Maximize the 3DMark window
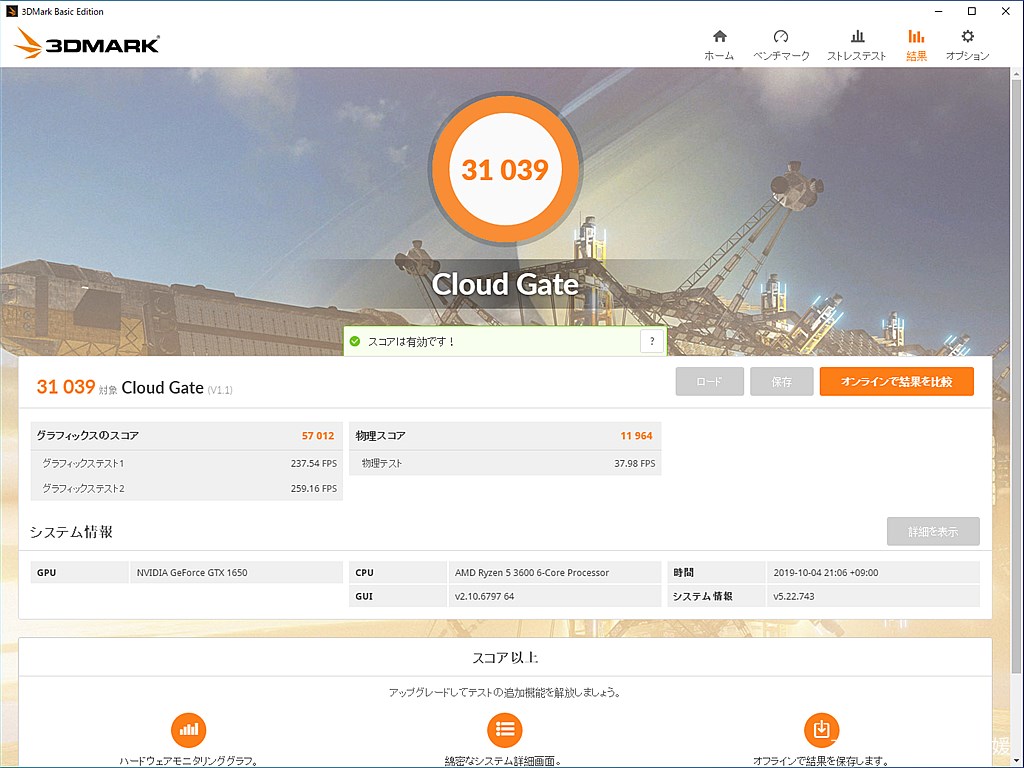The image size is (1024, 768). 971,11
